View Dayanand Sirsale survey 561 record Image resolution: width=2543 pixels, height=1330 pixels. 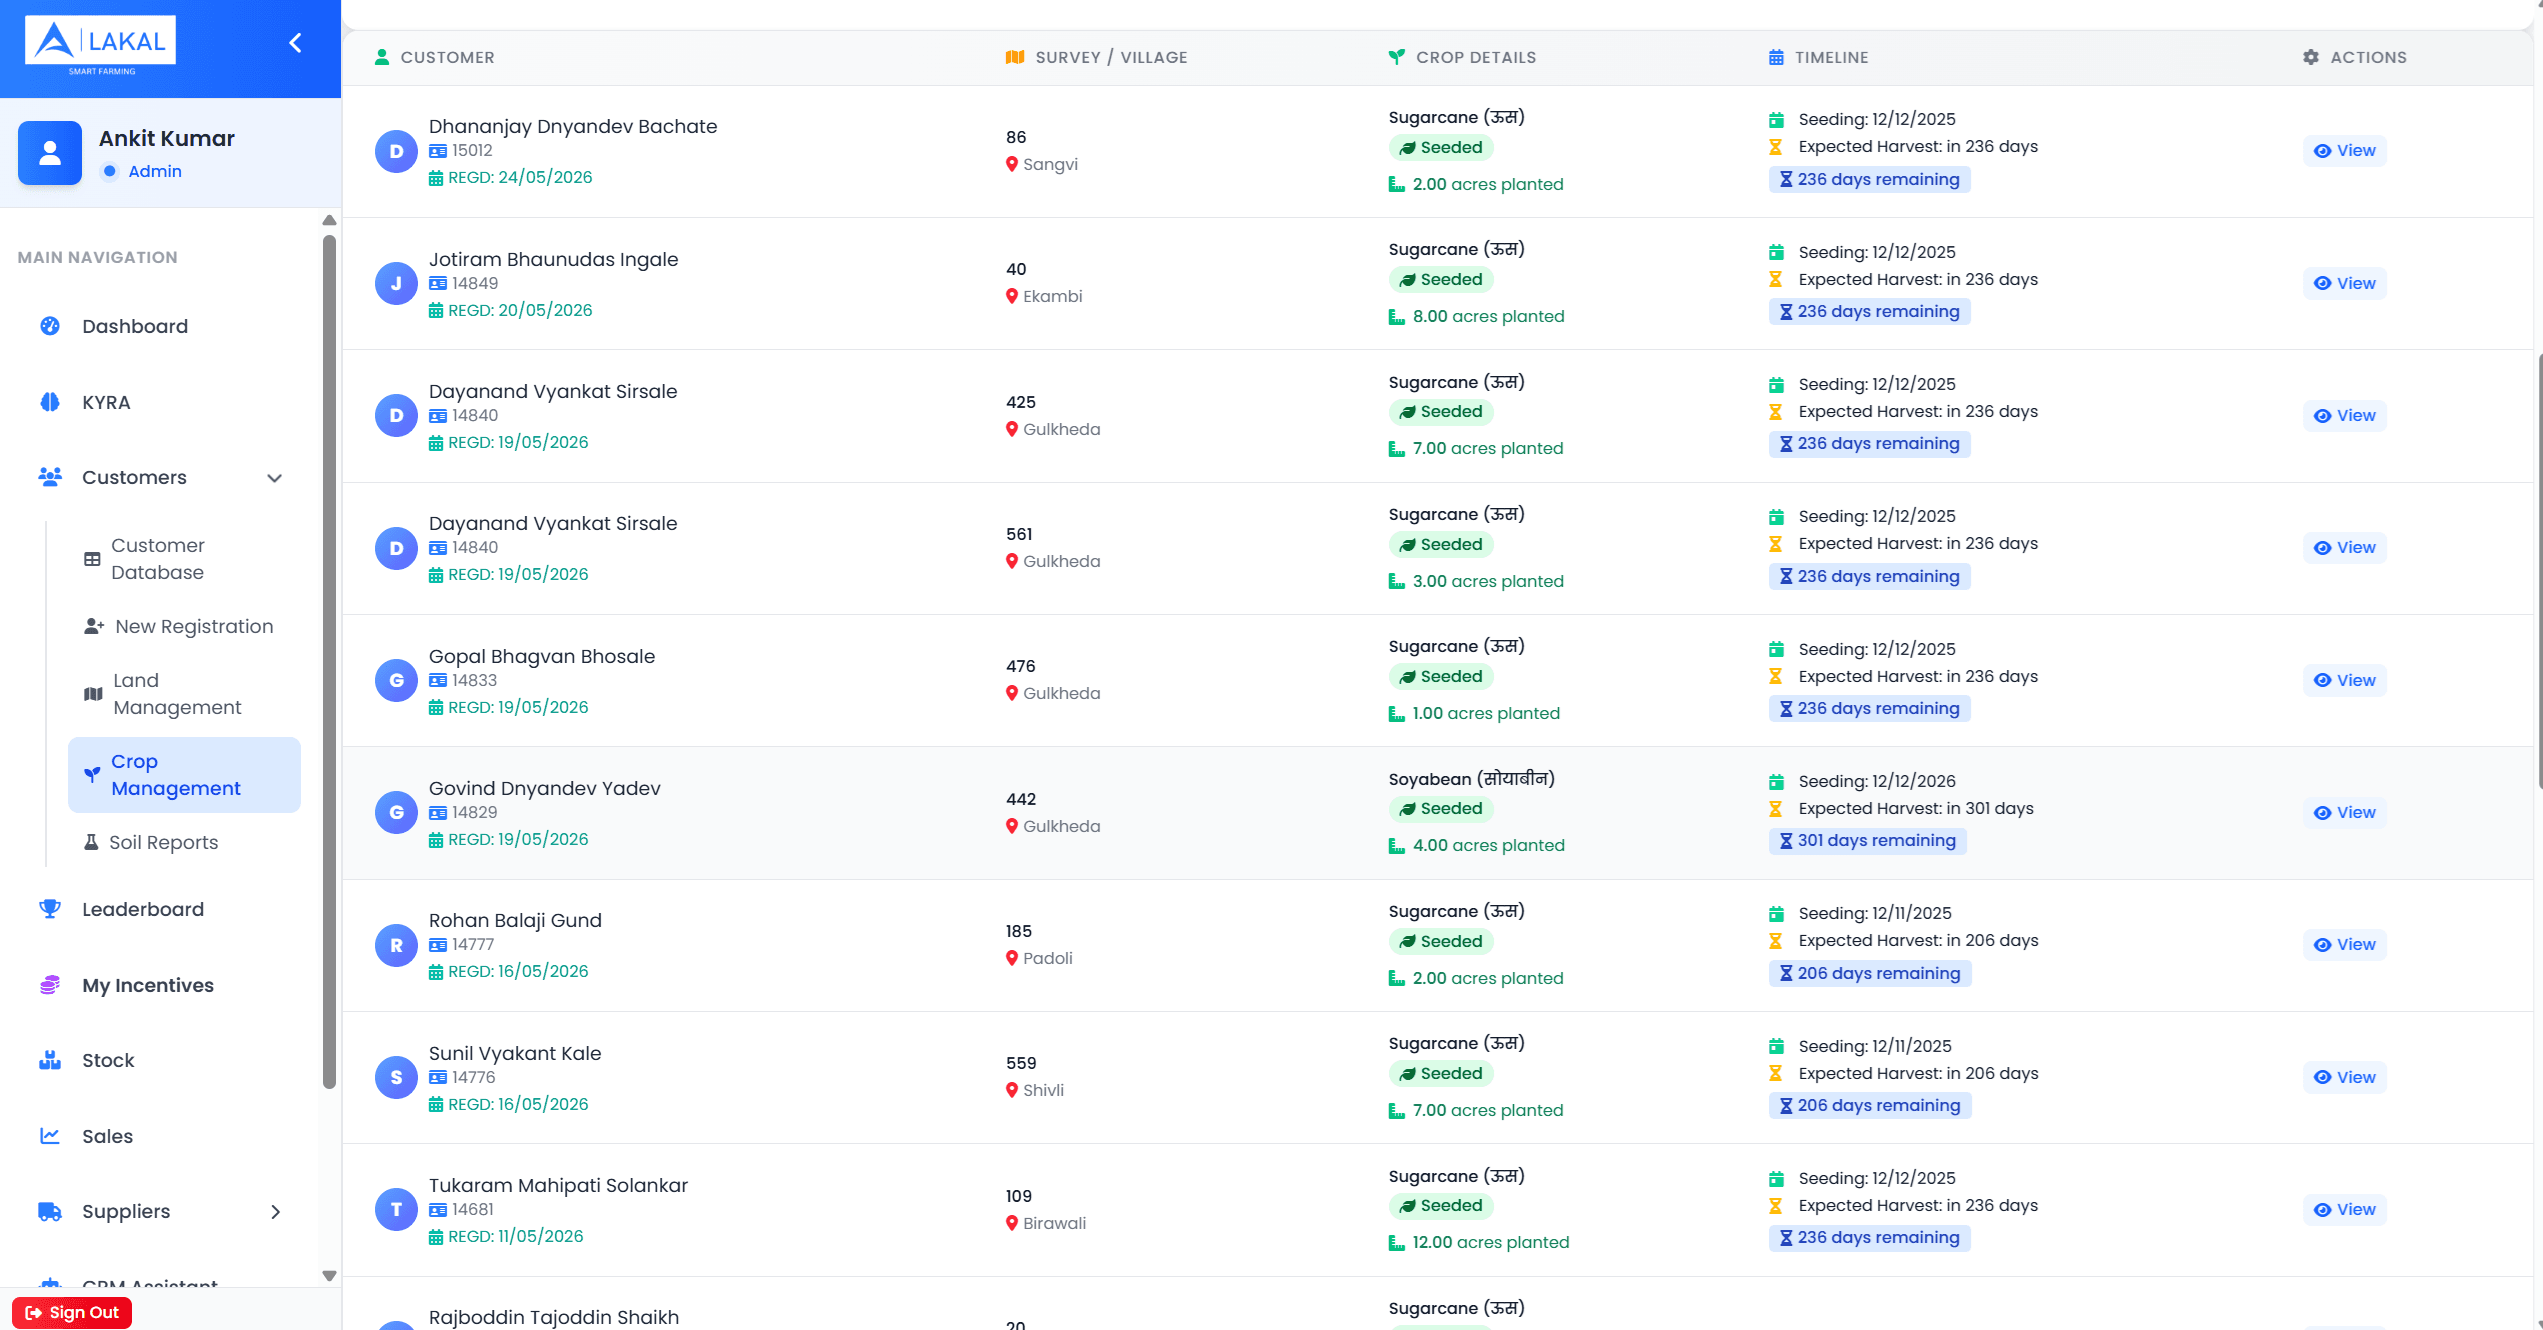(x=2344, y=548)
